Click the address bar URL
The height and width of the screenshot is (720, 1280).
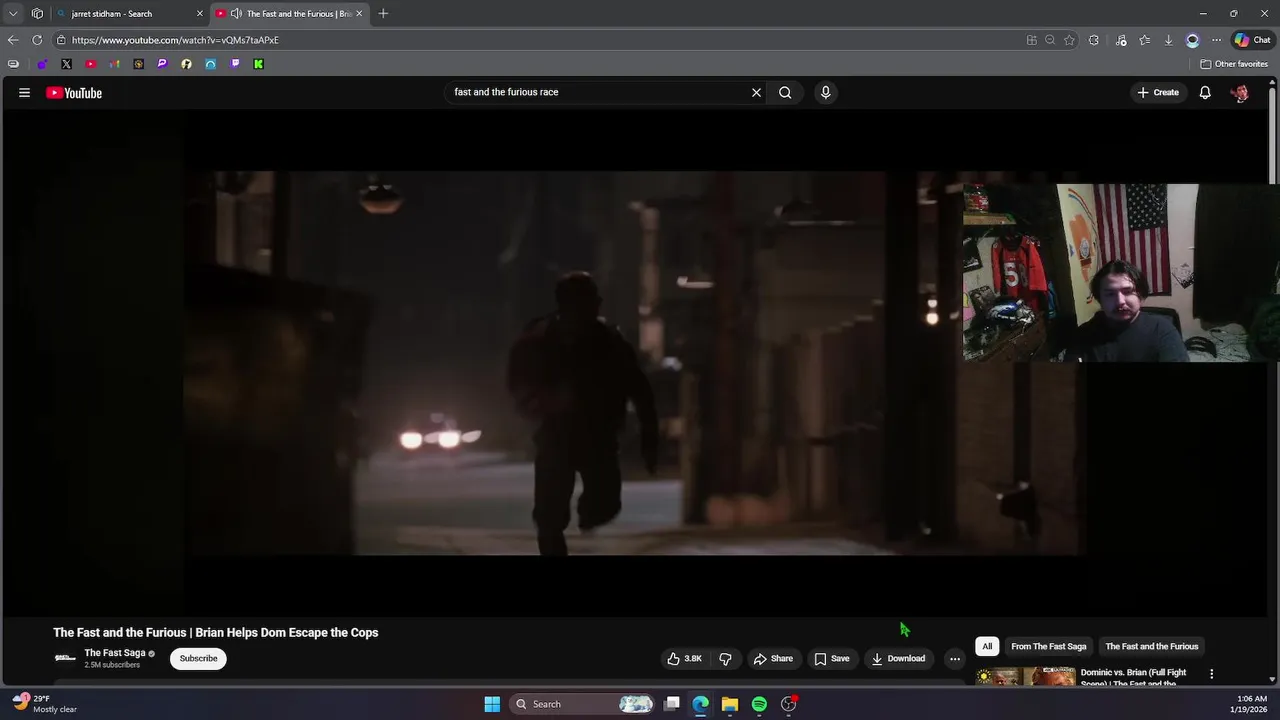coord(175,40)
